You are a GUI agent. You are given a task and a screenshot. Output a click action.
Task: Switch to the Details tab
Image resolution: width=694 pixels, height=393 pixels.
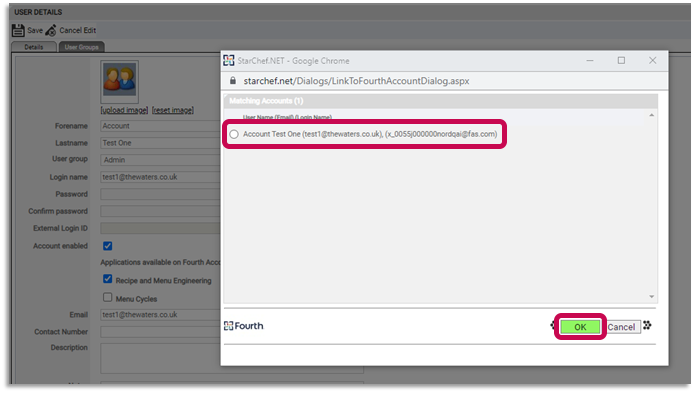[34, 47]
